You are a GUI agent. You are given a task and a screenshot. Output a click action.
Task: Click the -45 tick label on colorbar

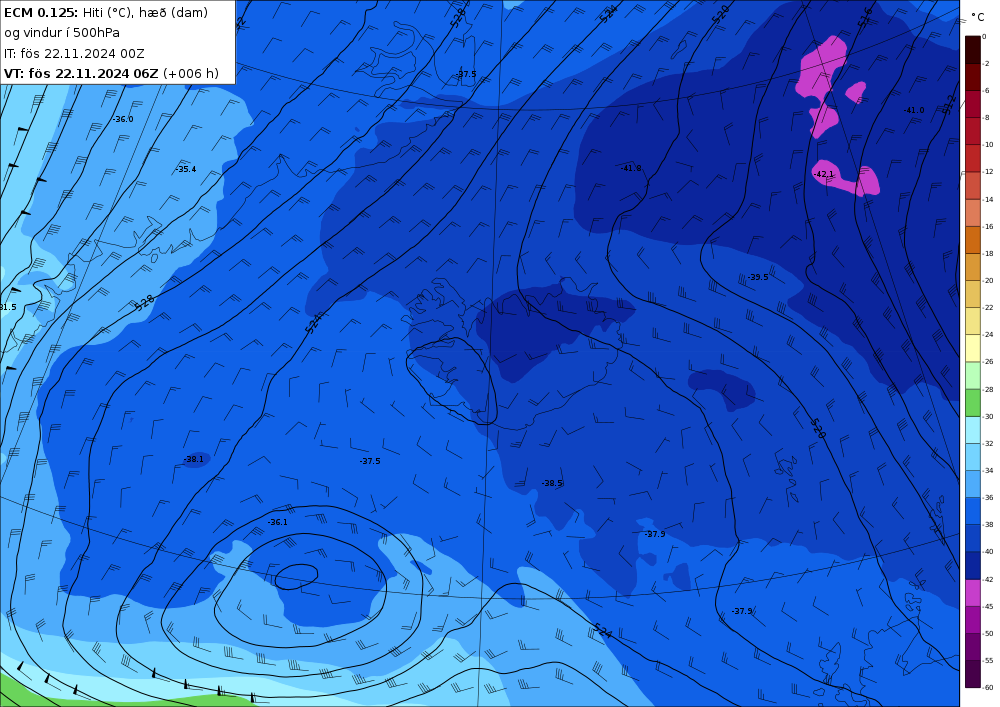988,606
